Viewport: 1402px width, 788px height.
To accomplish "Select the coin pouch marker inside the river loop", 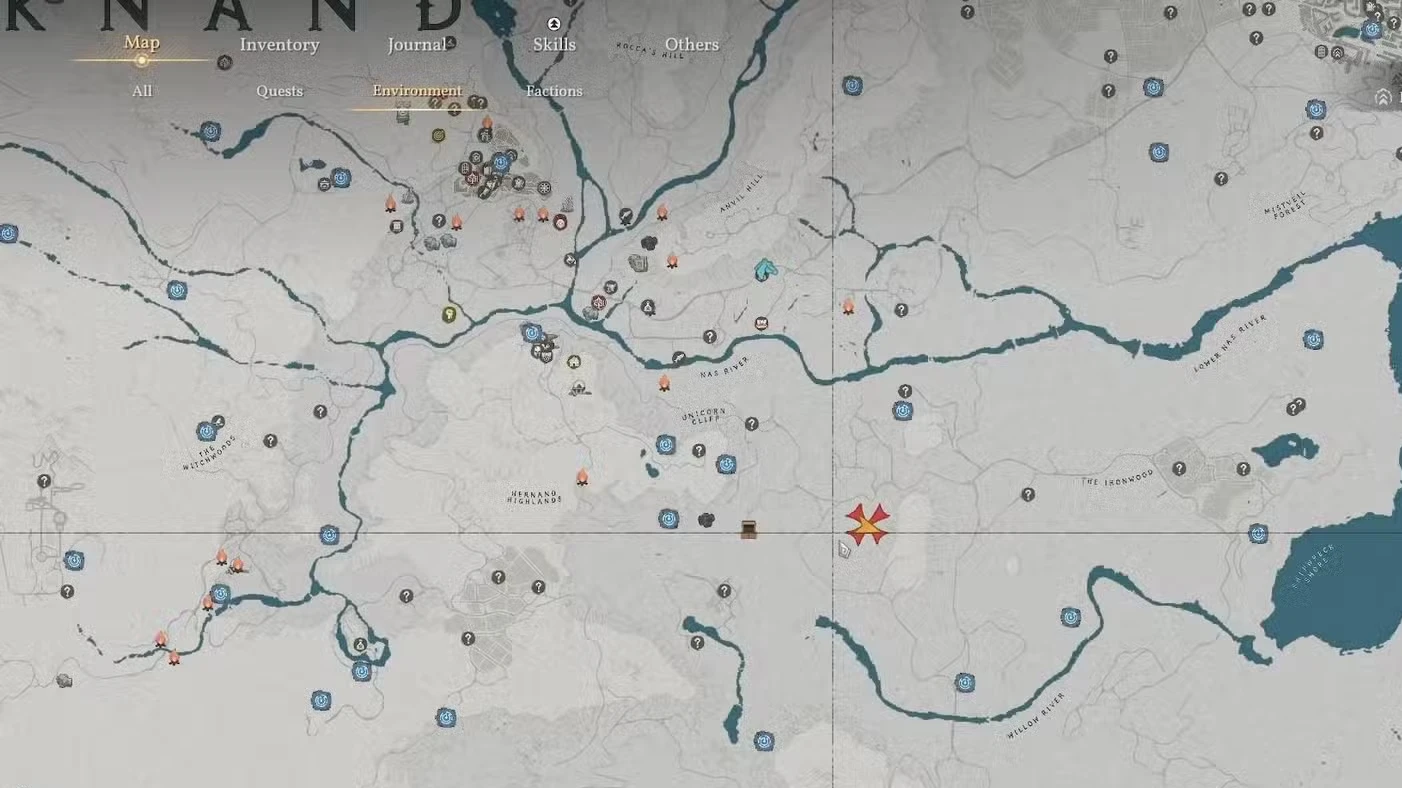I will tap(360, 645).
